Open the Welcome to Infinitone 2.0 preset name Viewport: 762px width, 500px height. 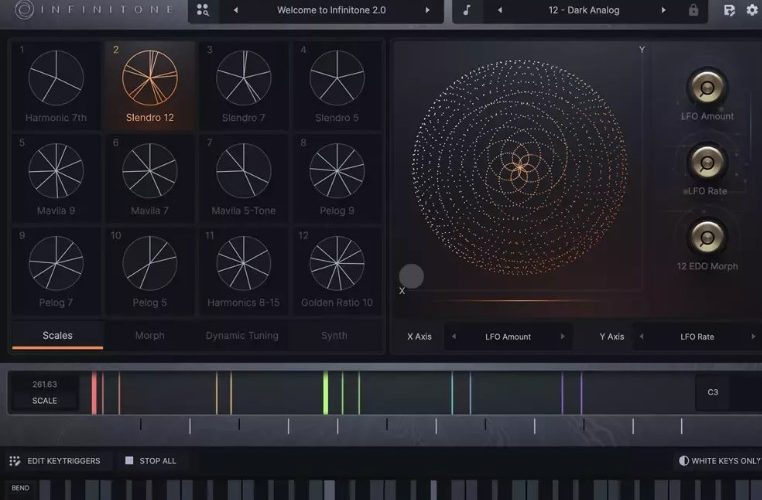point(331,10)
